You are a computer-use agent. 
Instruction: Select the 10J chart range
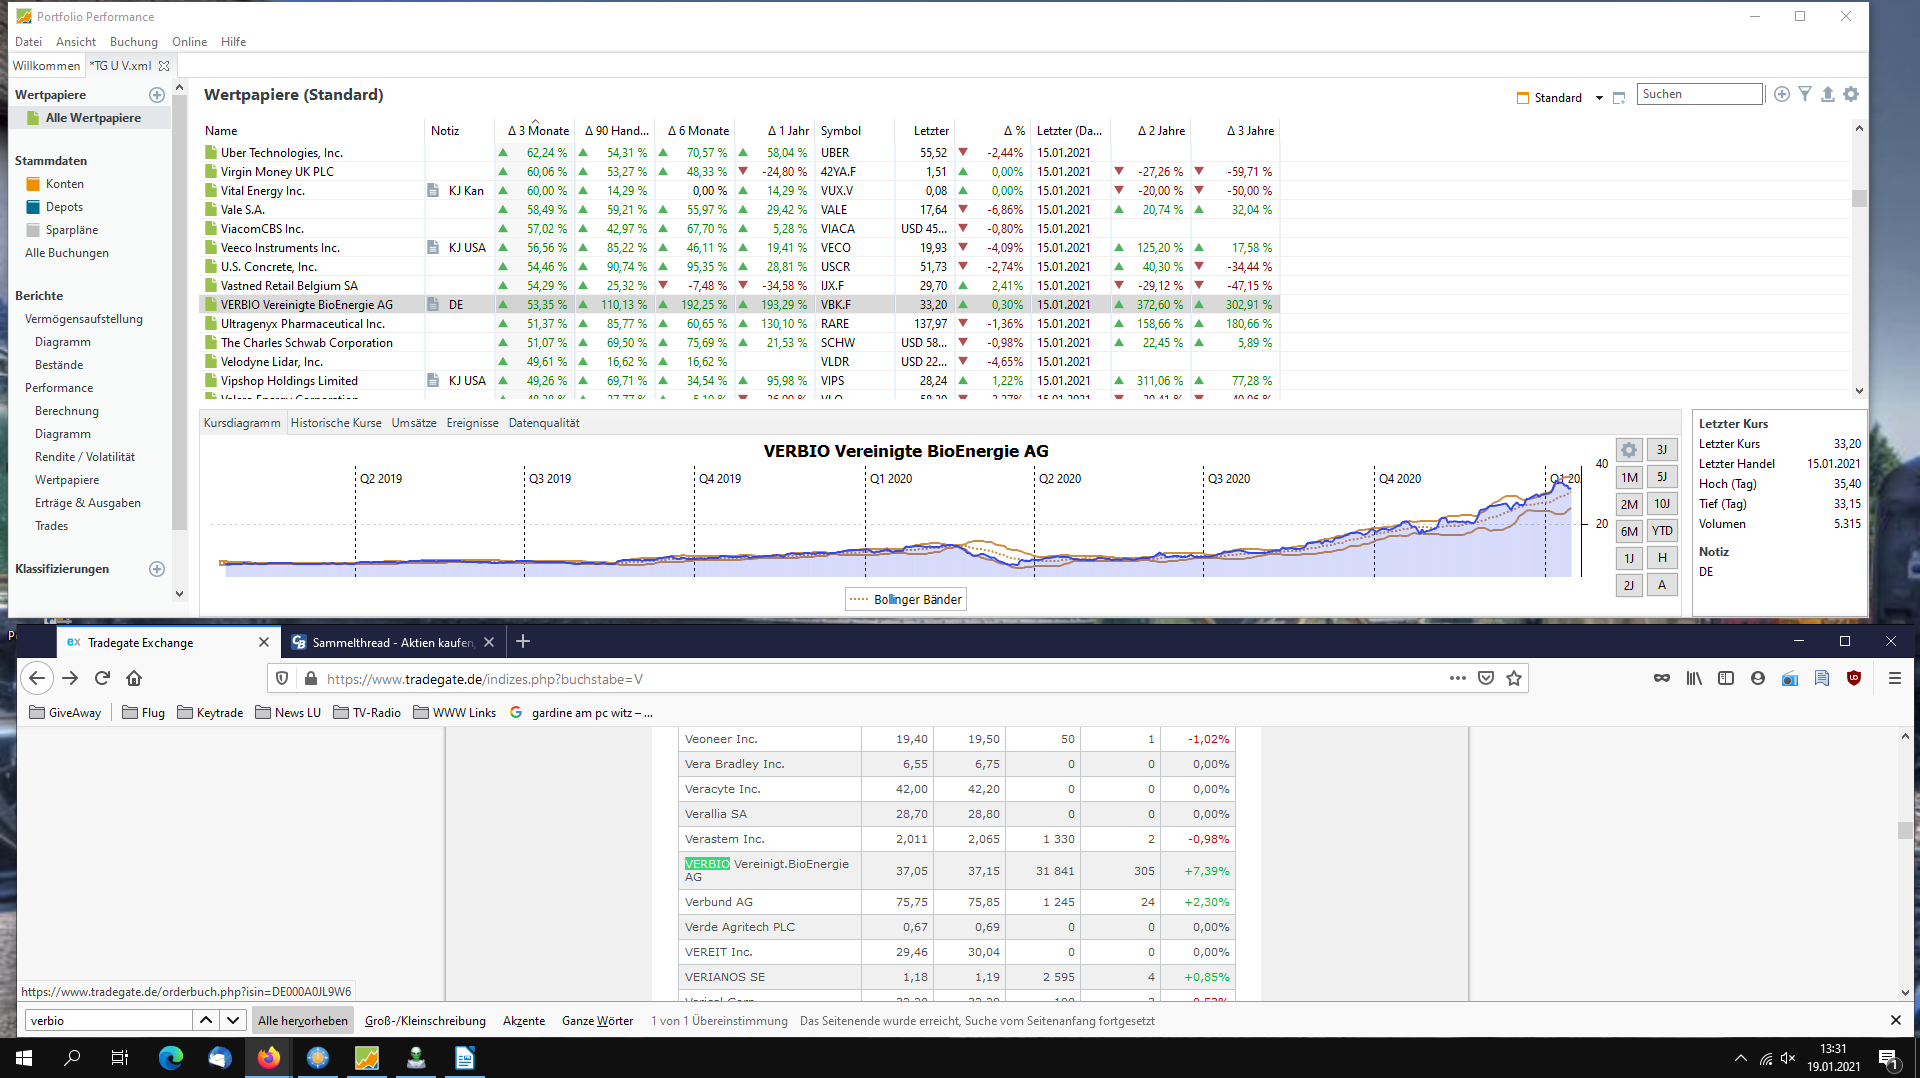1662,504
